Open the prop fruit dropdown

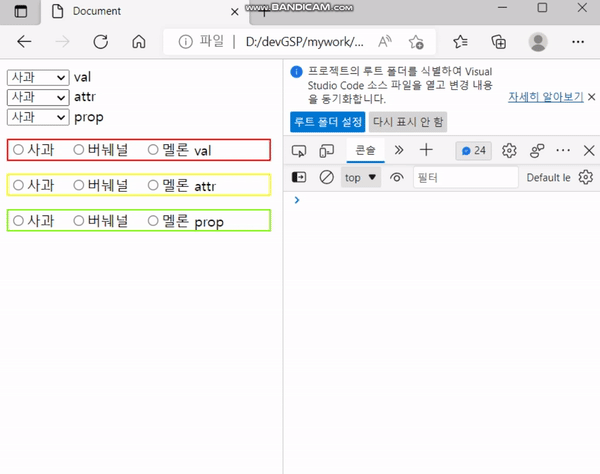coord(38,117)
